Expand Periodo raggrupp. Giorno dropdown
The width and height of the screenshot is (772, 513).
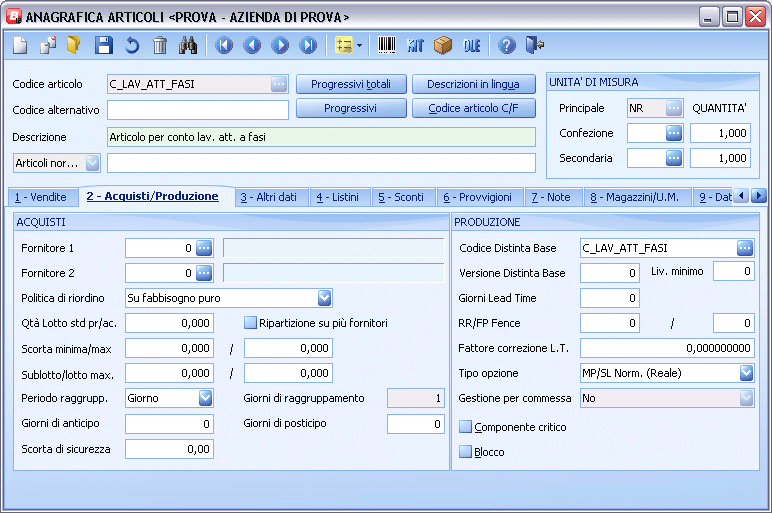click(205, 398)
